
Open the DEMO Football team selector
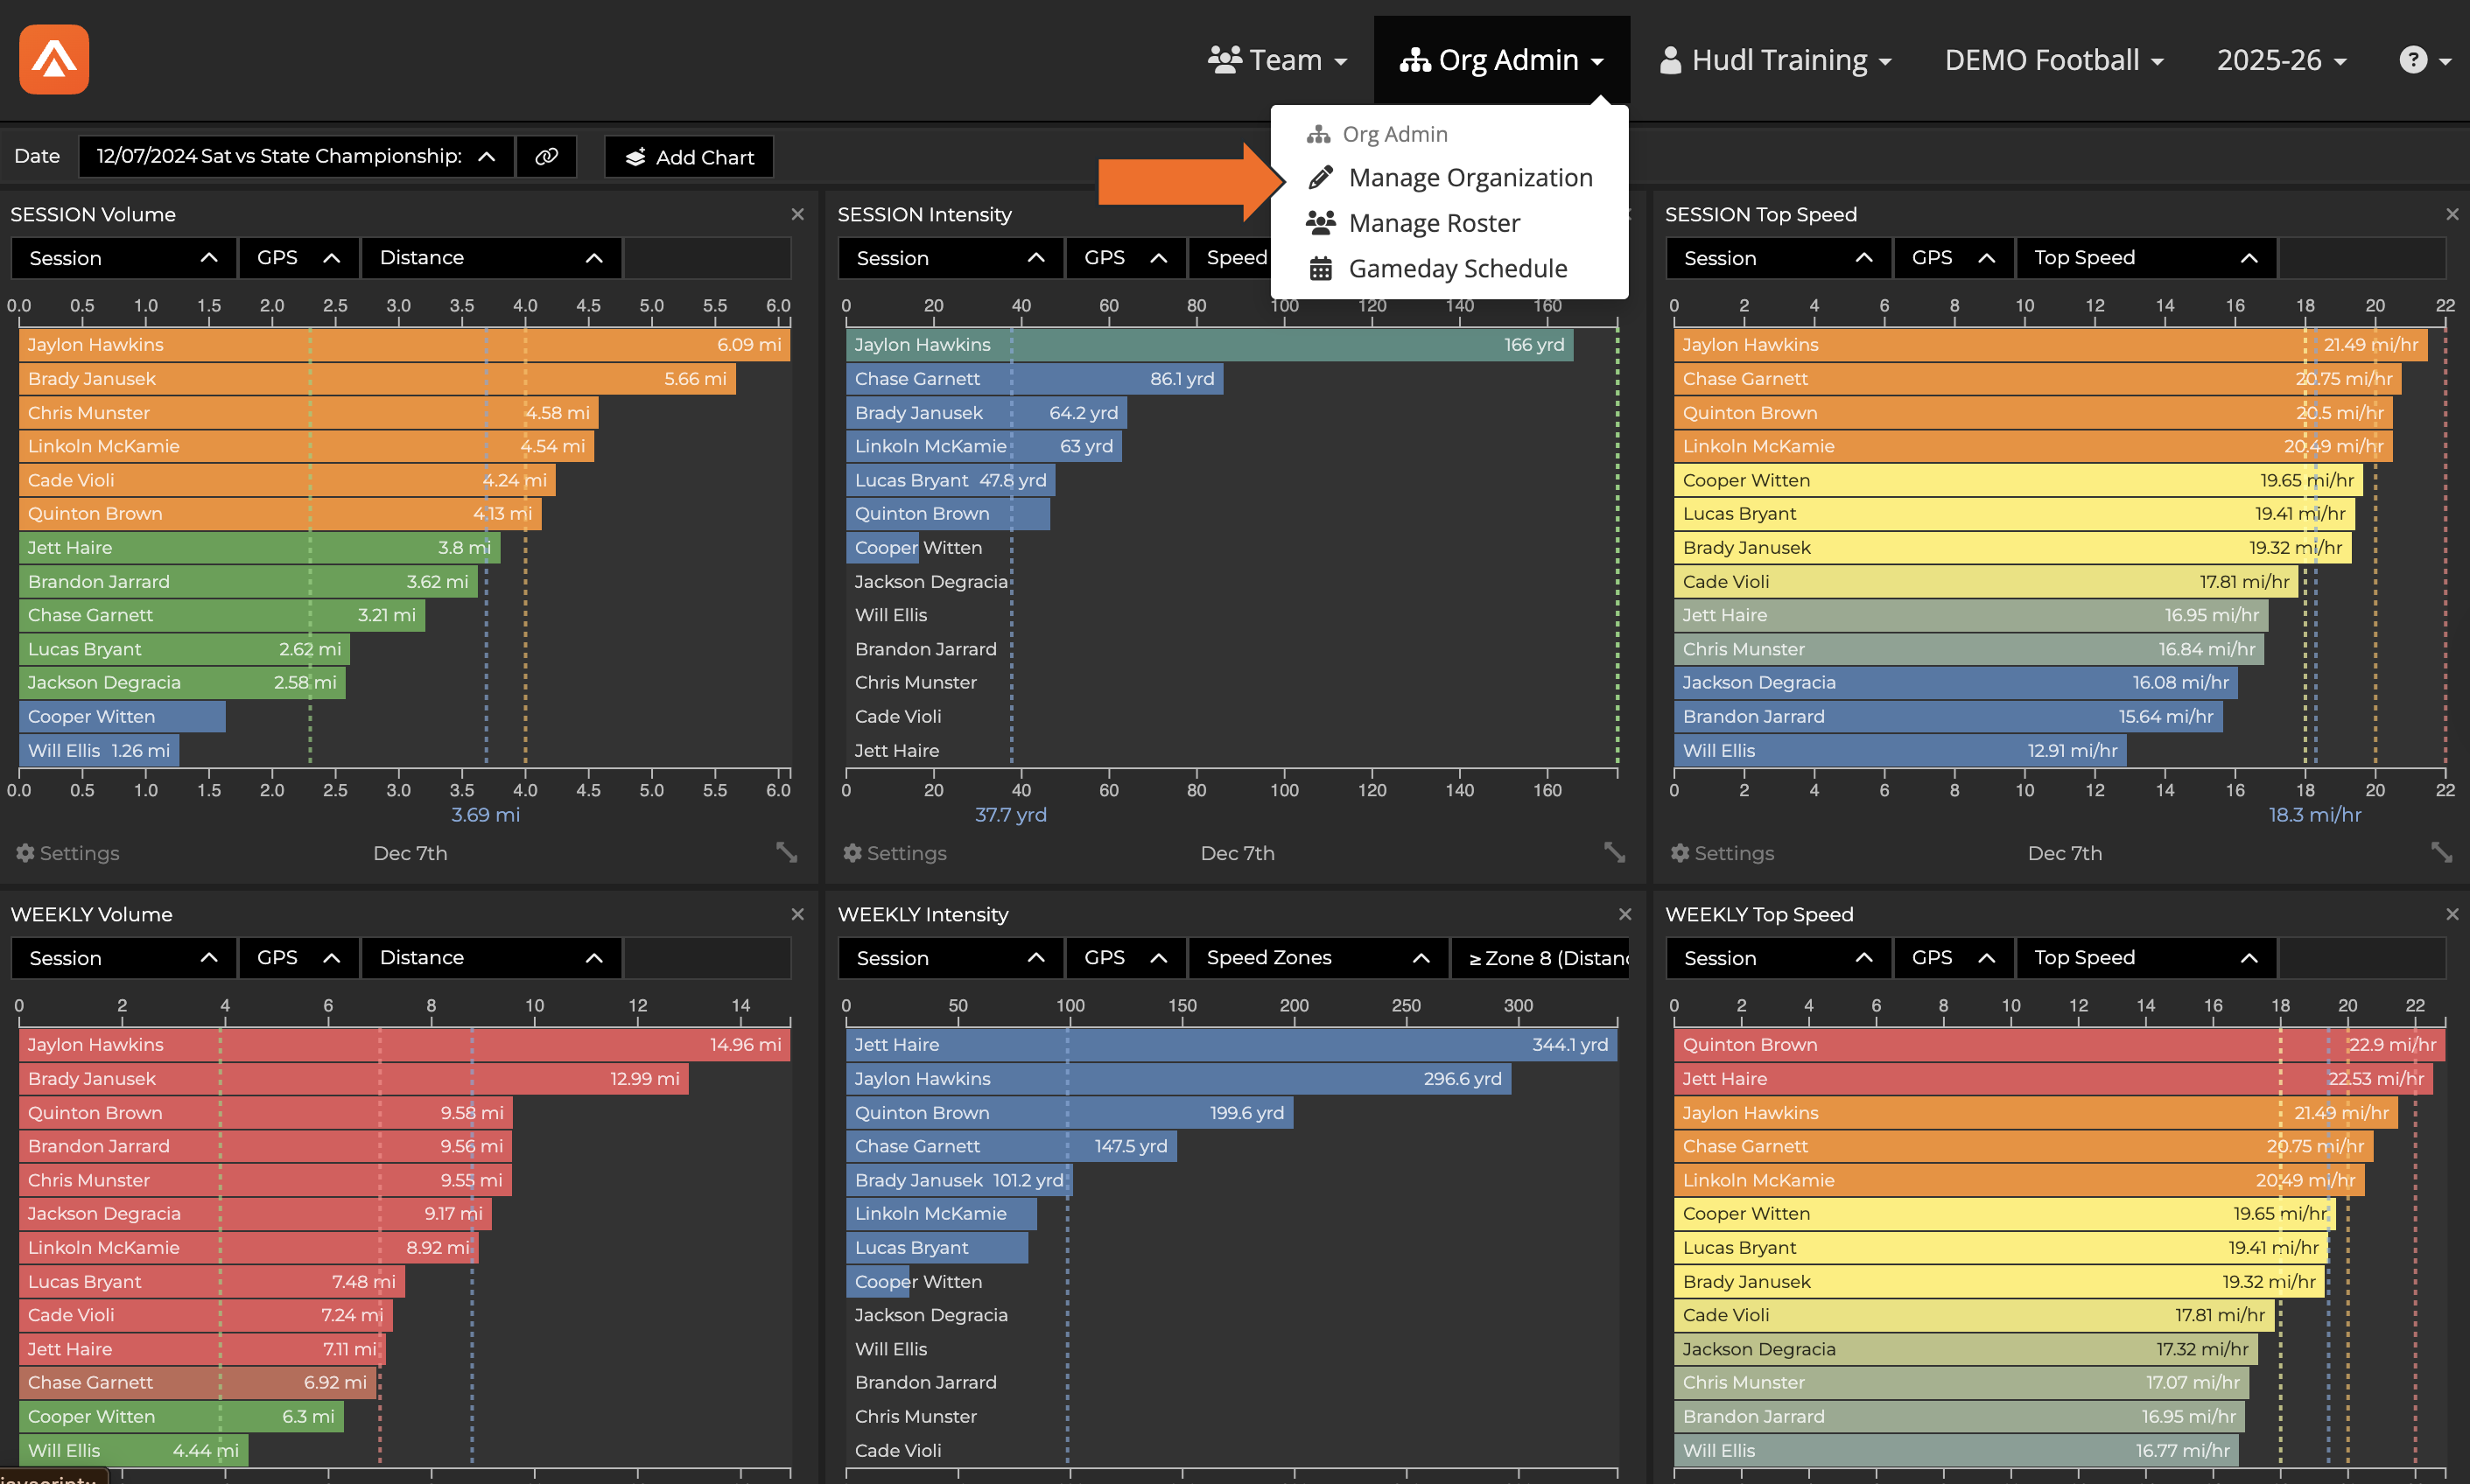tap(2053, 60)
